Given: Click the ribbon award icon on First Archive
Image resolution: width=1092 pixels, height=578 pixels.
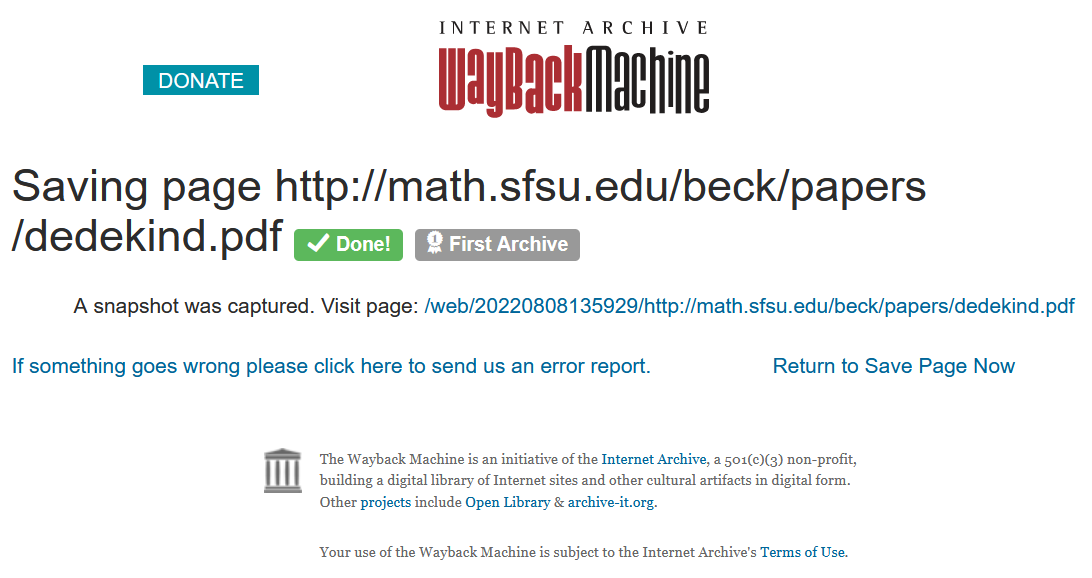Looking at the screenshot, I should point(435,243).
